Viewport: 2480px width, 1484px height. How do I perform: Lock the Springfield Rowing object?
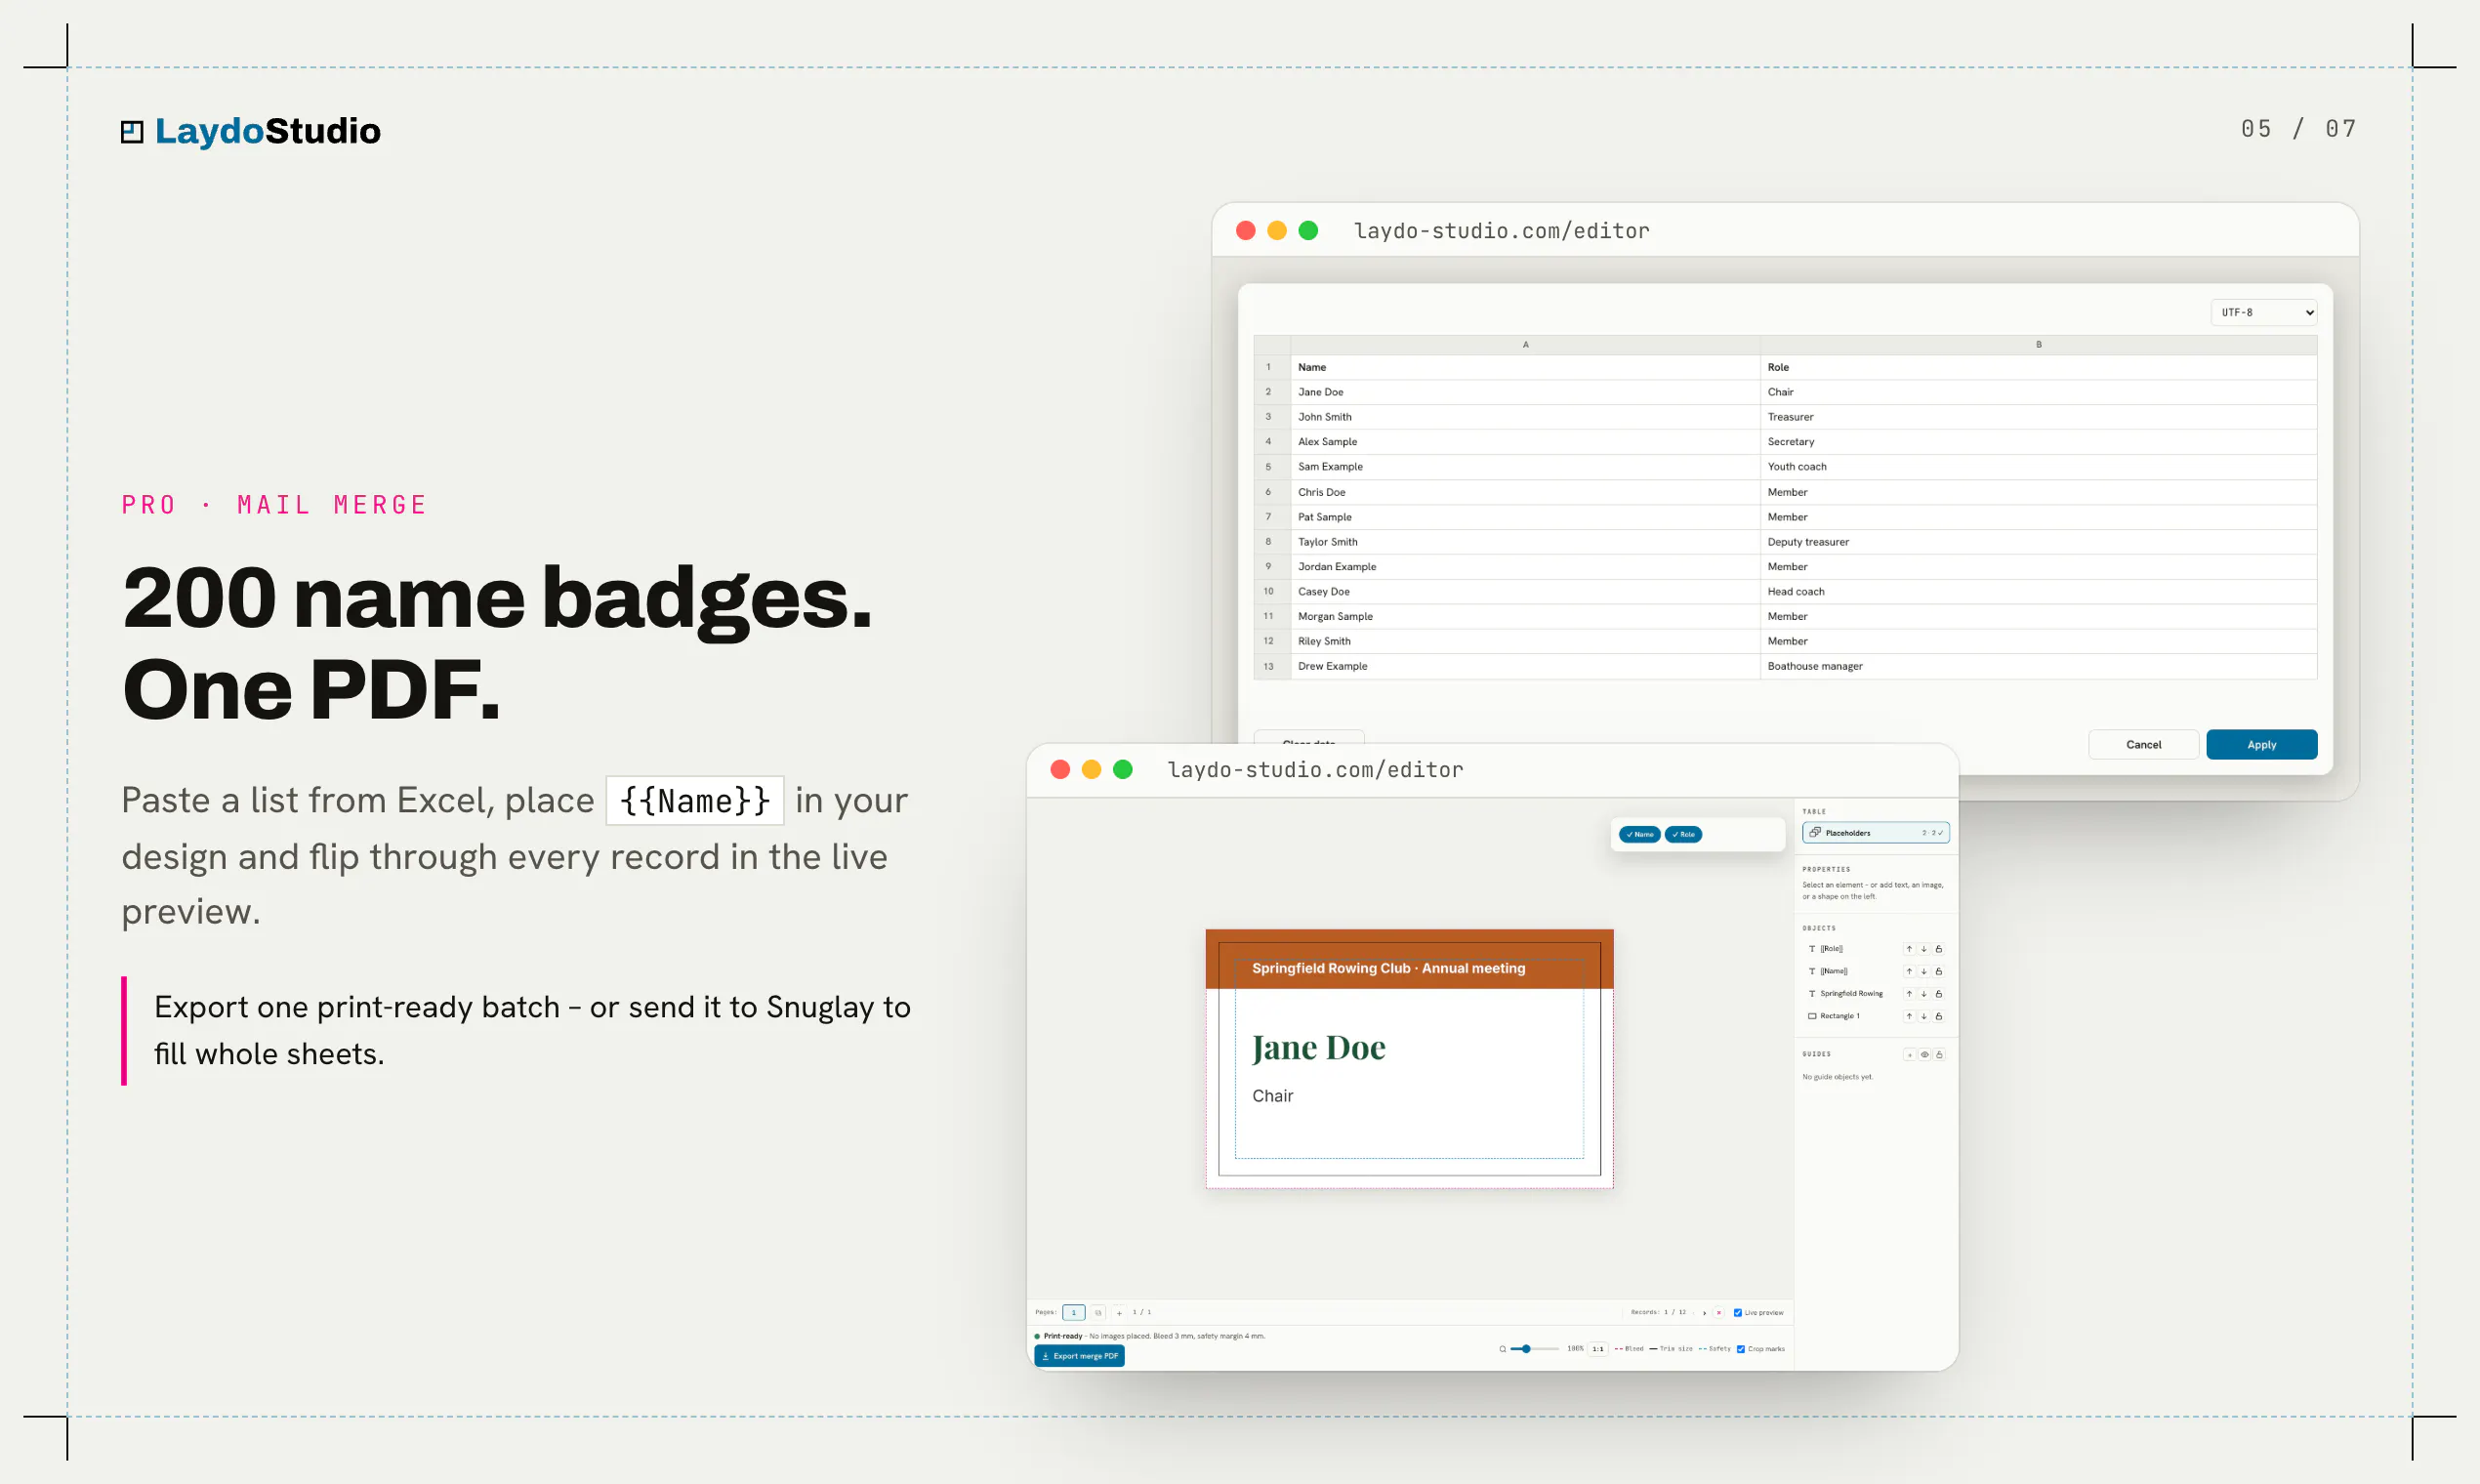click(1938, 994)
